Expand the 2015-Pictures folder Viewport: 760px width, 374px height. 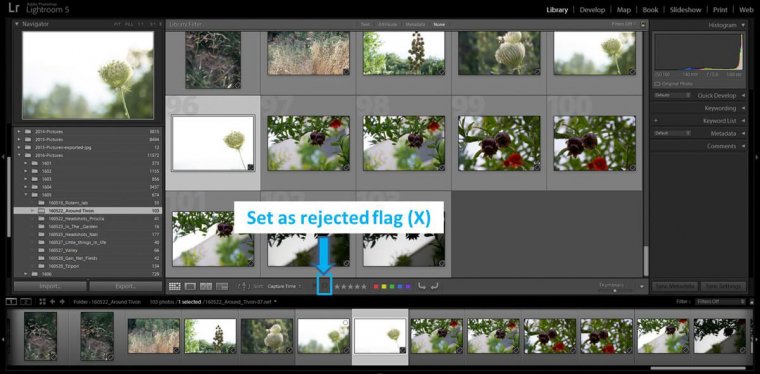(19, 139)
